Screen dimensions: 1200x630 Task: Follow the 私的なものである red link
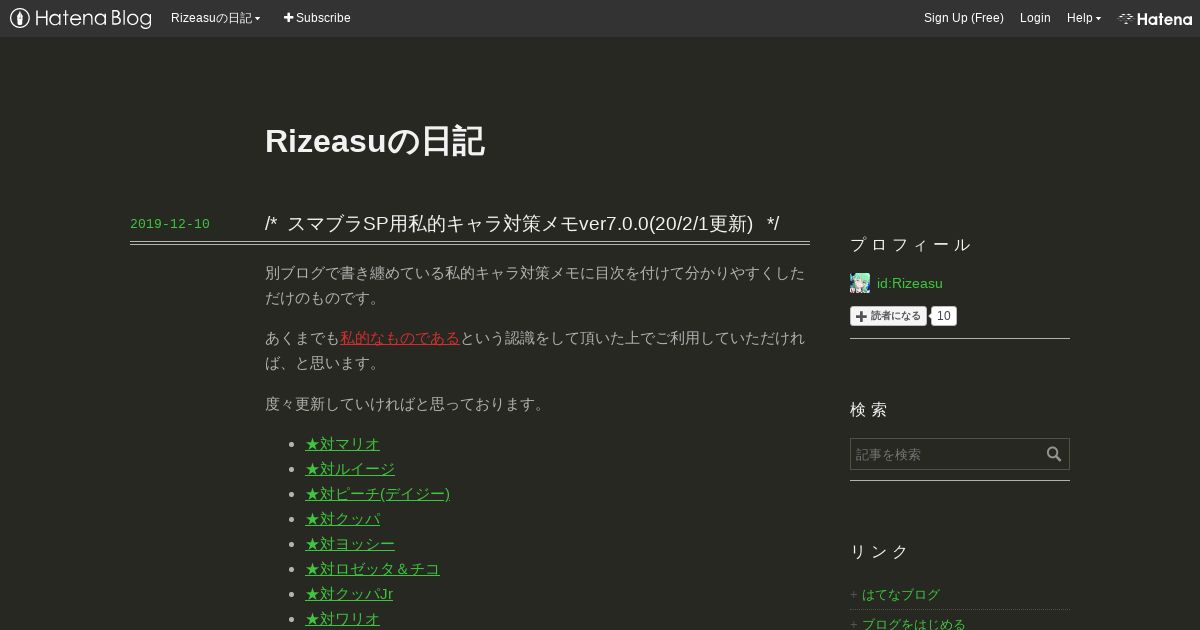400,338
